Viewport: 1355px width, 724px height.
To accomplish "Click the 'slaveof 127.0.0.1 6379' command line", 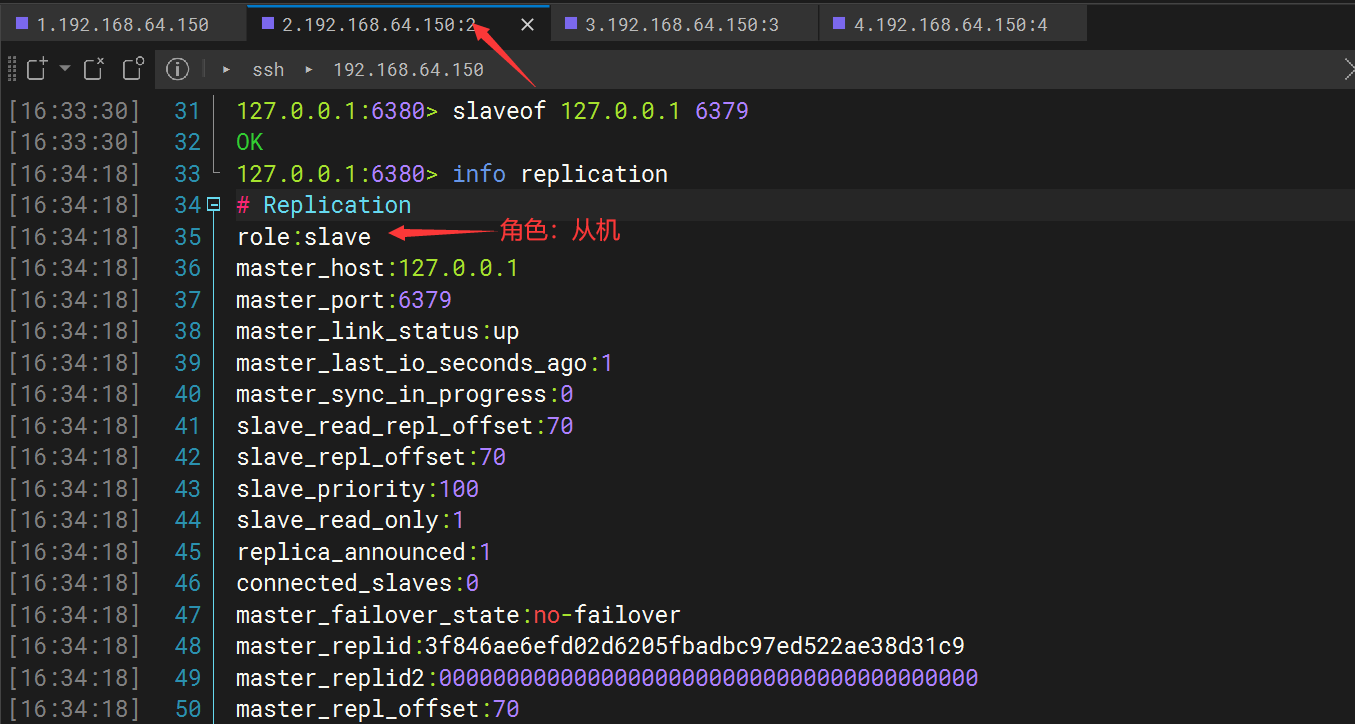I will tap(600, 111).
